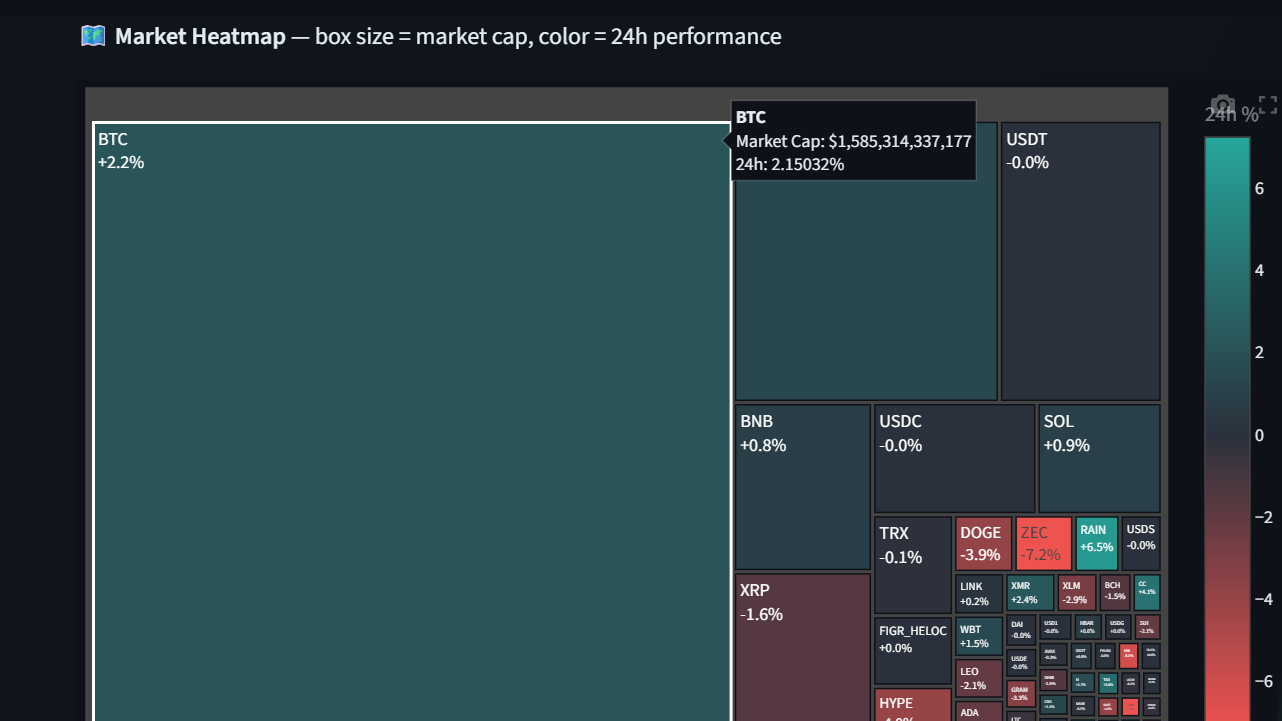Select the USDS tile
This screenshot has width=1282, height=721.
(x=1141, y=543)
